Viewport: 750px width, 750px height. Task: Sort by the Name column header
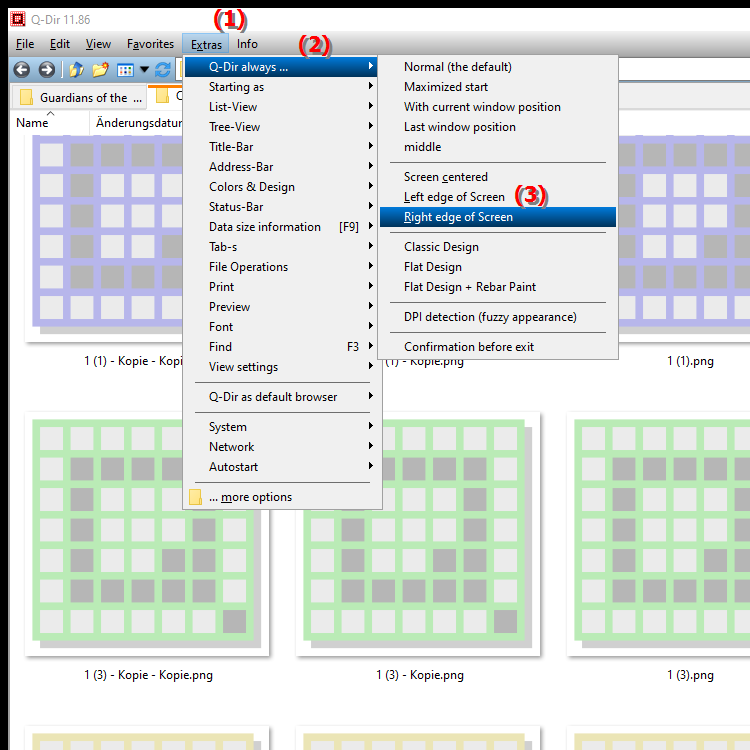click(49, 123)
